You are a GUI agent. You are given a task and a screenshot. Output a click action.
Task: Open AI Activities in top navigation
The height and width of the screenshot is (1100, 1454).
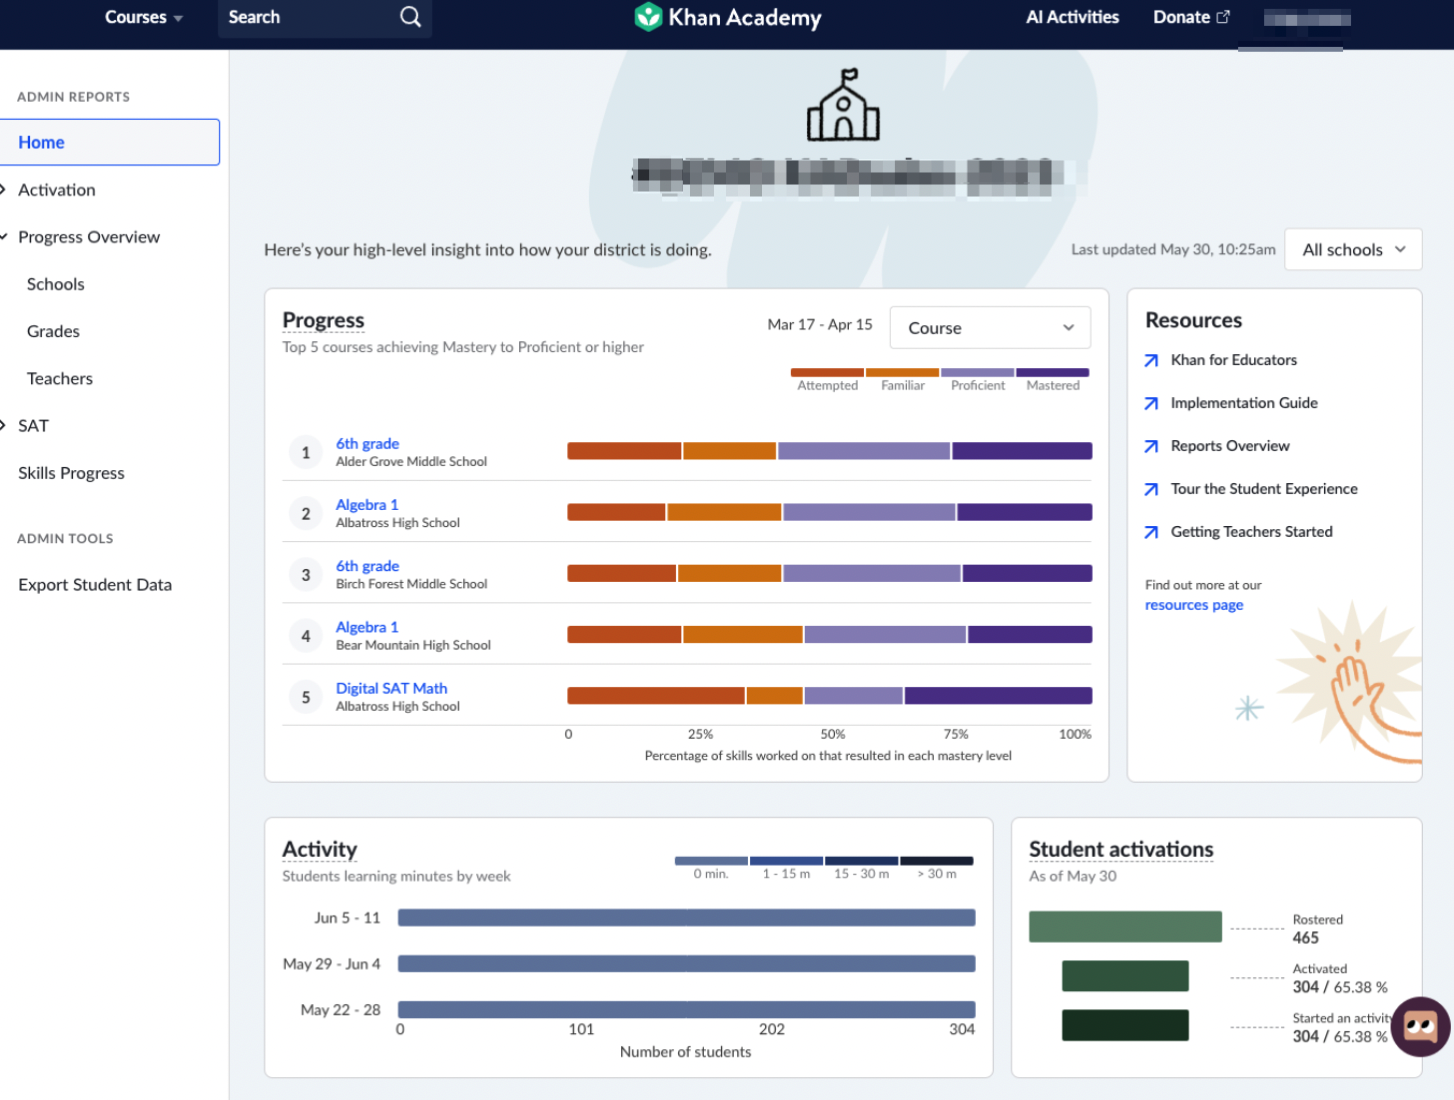pos(1072,17)
